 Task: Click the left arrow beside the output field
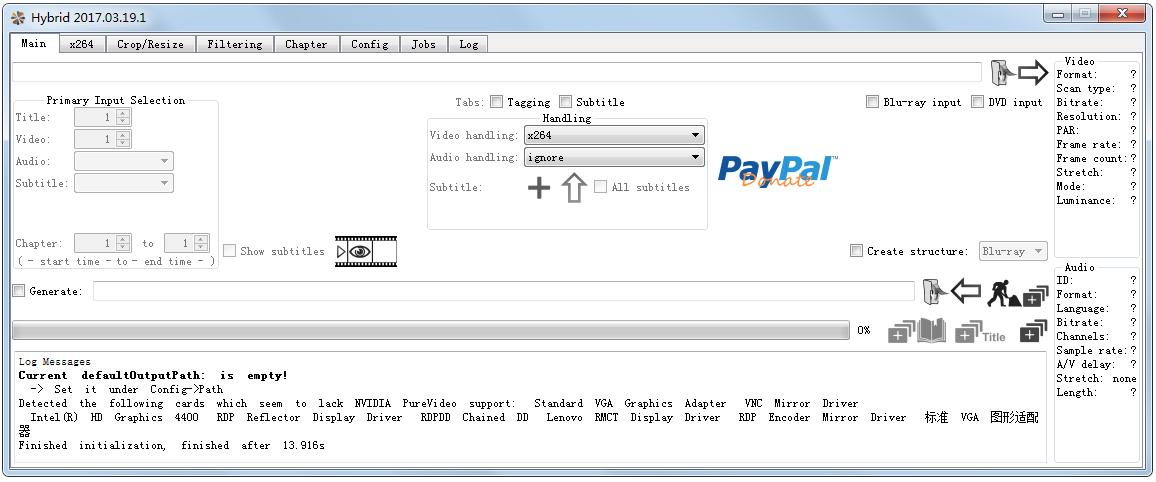click(965, 291)
